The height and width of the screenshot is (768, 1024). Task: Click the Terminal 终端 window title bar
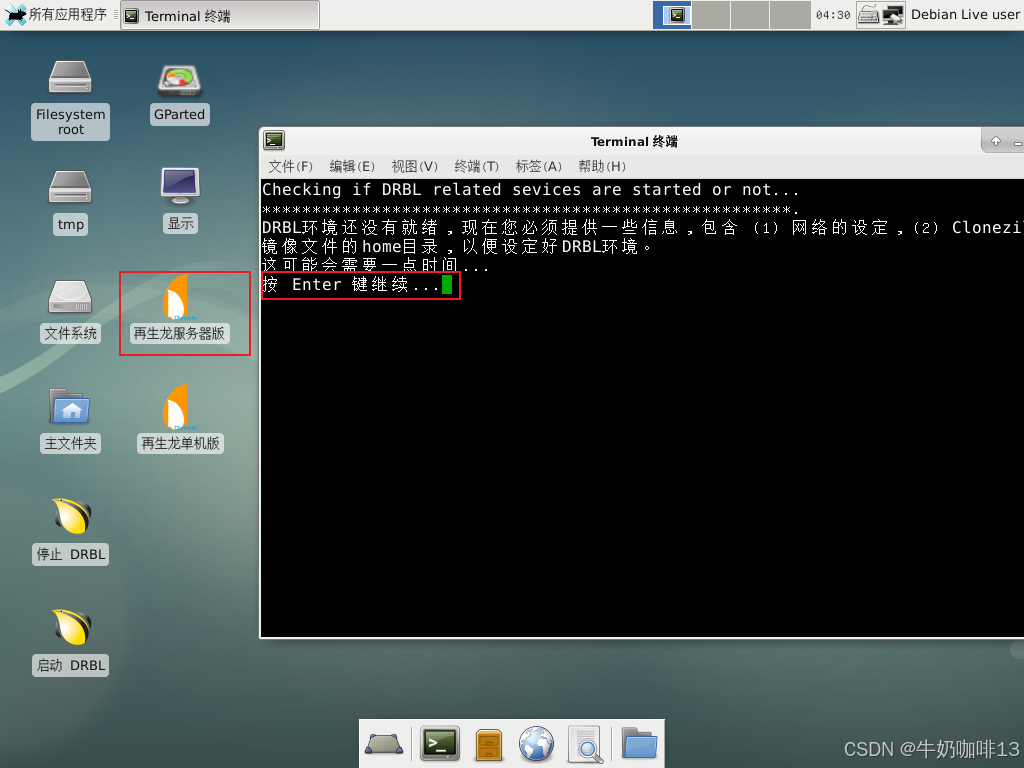tap(634, 141)
